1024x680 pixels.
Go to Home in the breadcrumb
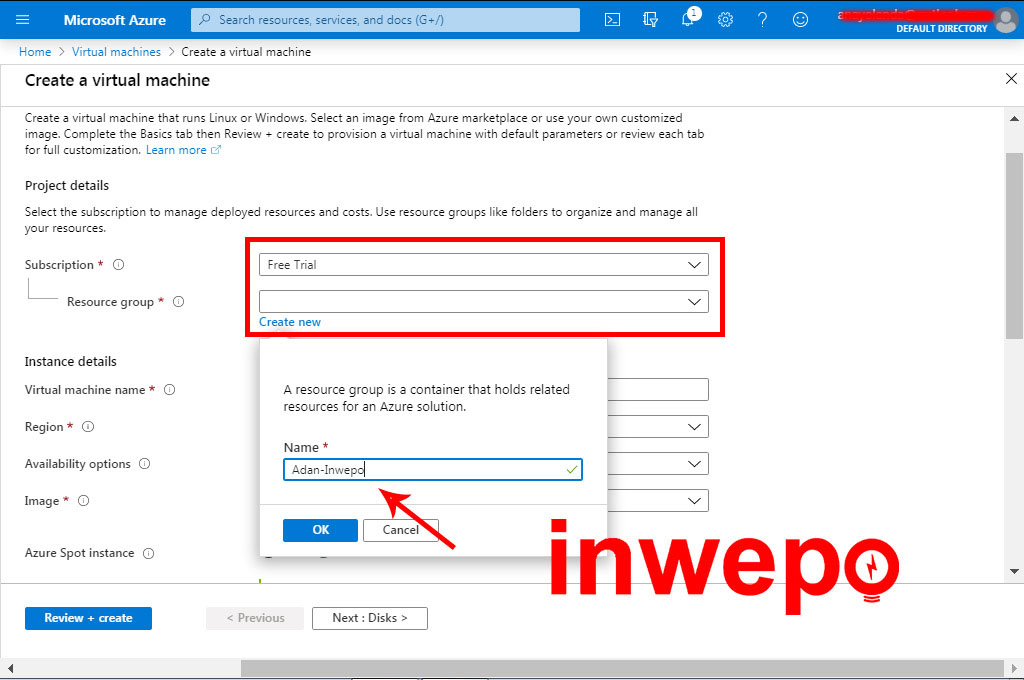pos(35,52)
